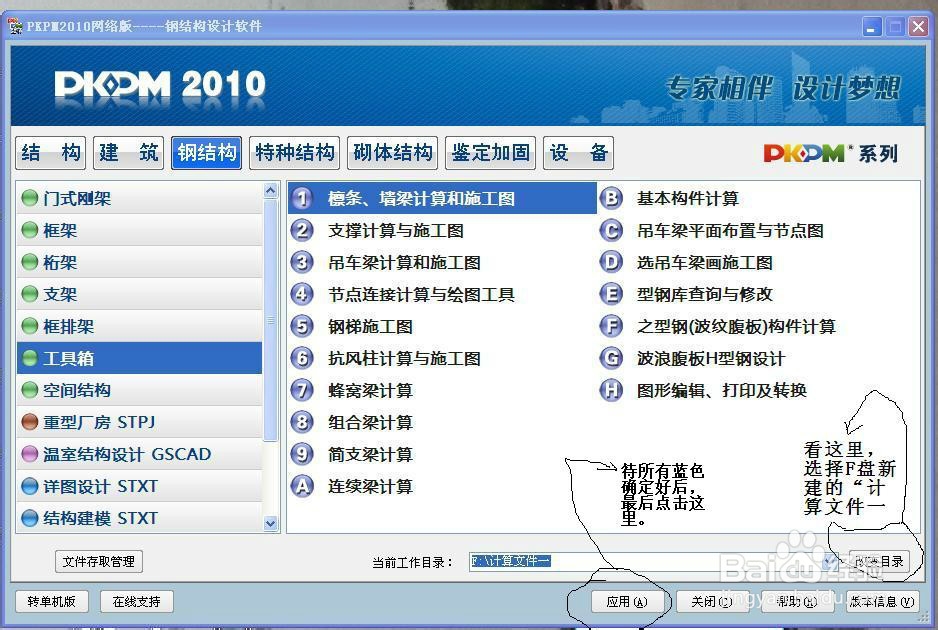Select the 钢结构 tab
Screen dimensions: 938x630
[x=206, y=153]
